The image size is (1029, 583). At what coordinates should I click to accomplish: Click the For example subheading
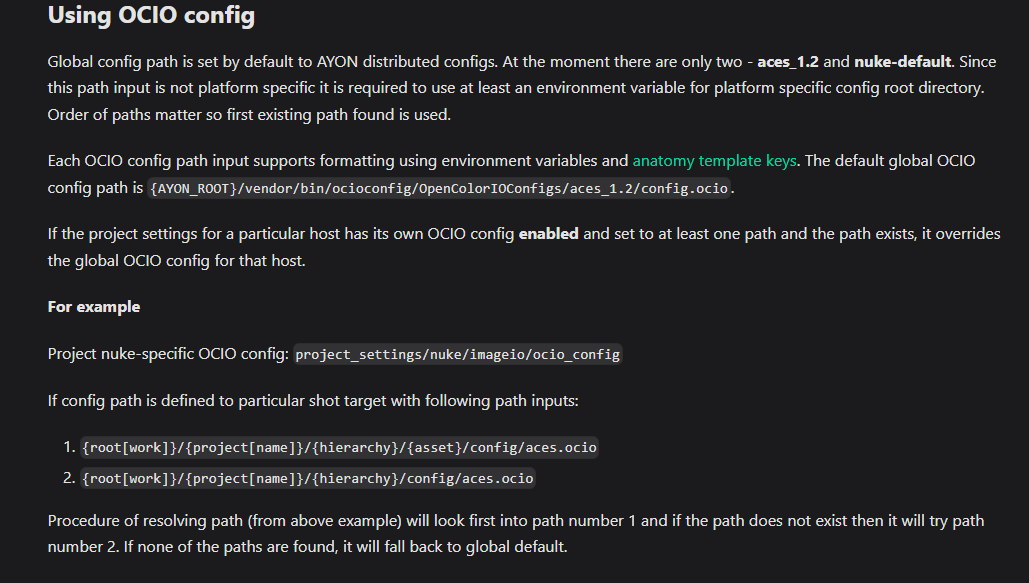(x=94, y=307)
